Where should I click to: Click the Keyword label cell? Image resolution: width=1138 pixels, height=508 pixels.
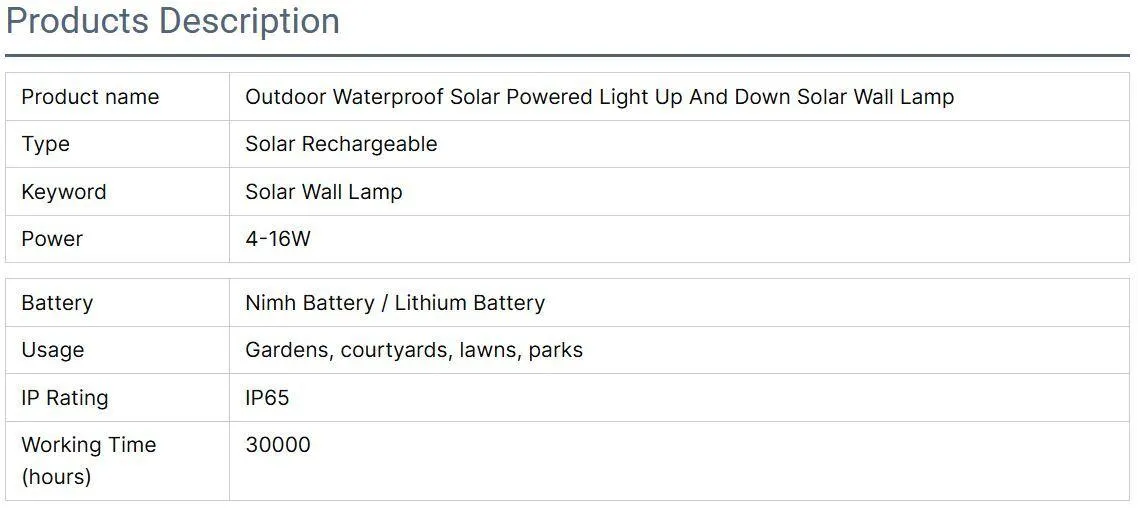(x=118, y=192)
